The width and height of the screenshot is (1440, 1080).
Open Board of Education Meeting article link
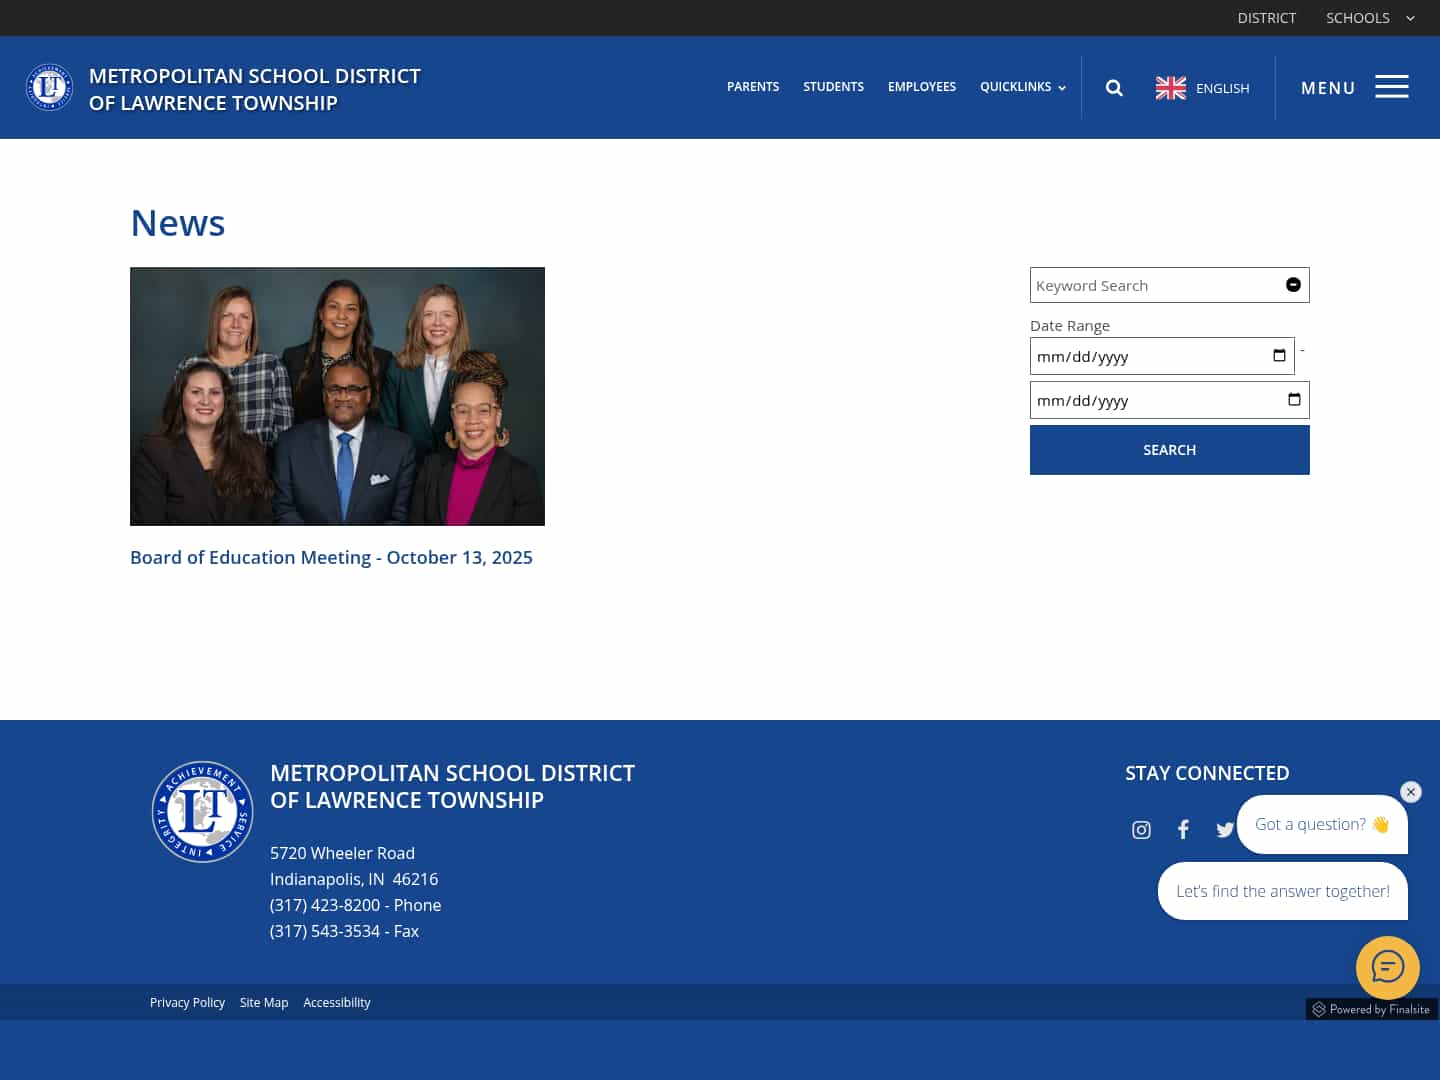[x=331, y=558]
